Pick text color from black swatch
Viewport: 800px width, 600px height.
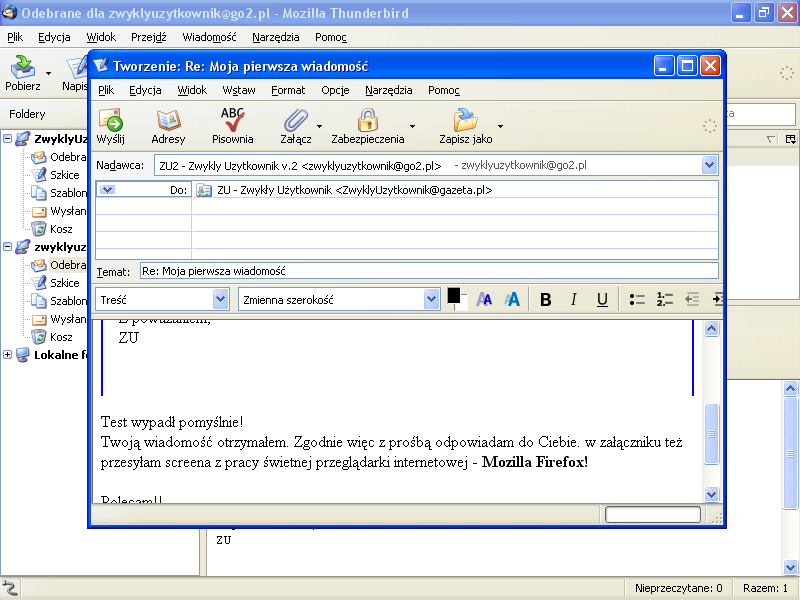pos(454,295)
